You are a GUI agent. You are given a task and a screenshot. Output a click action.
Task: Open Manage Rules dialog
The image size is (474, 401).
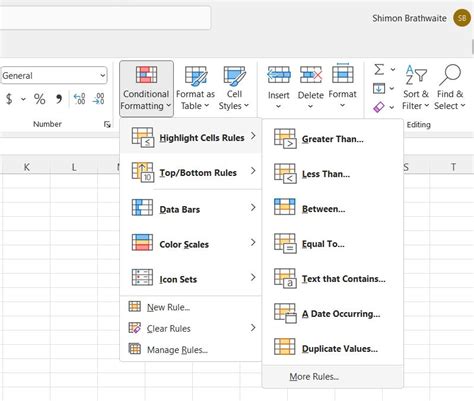[x=177, y=350]
